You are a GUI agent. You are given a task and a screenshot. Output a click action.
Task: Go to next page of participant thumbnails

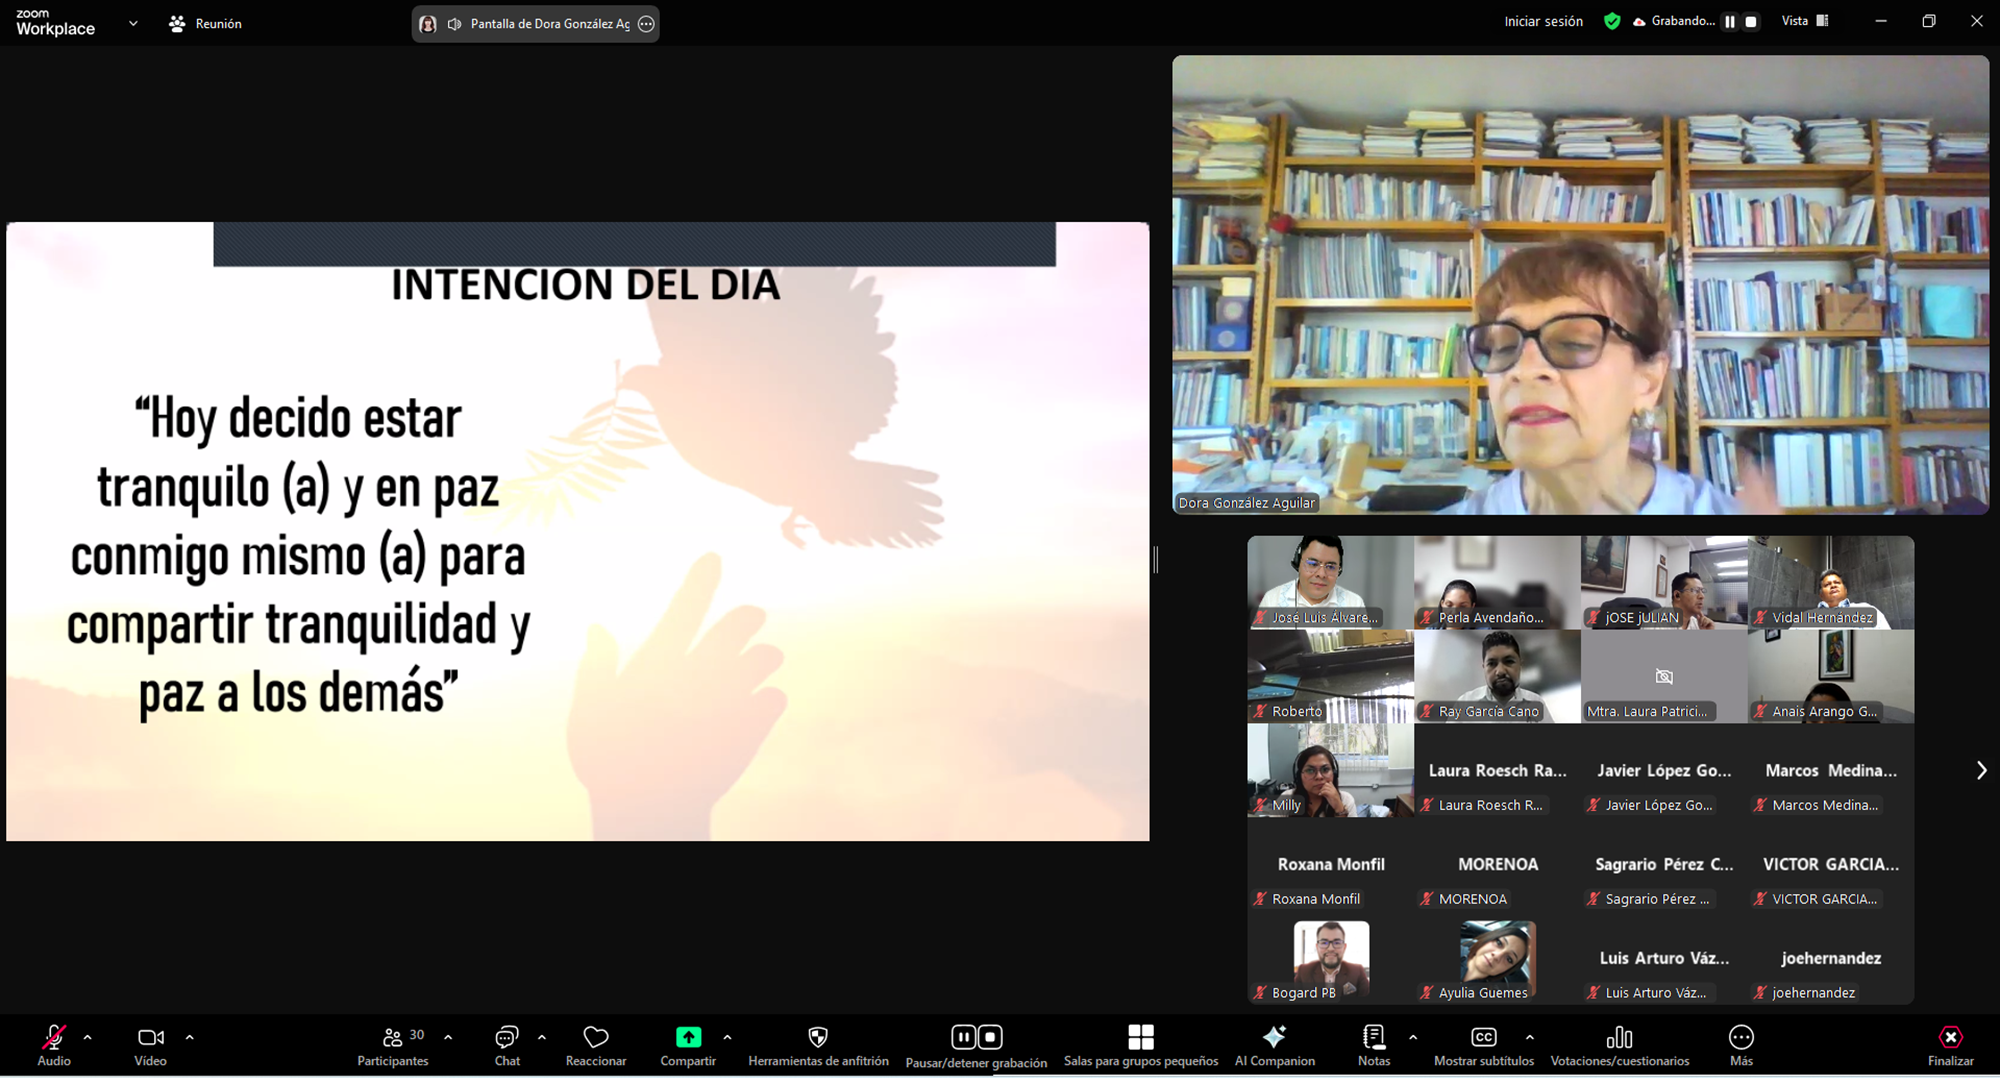(x=1981, y=770)
